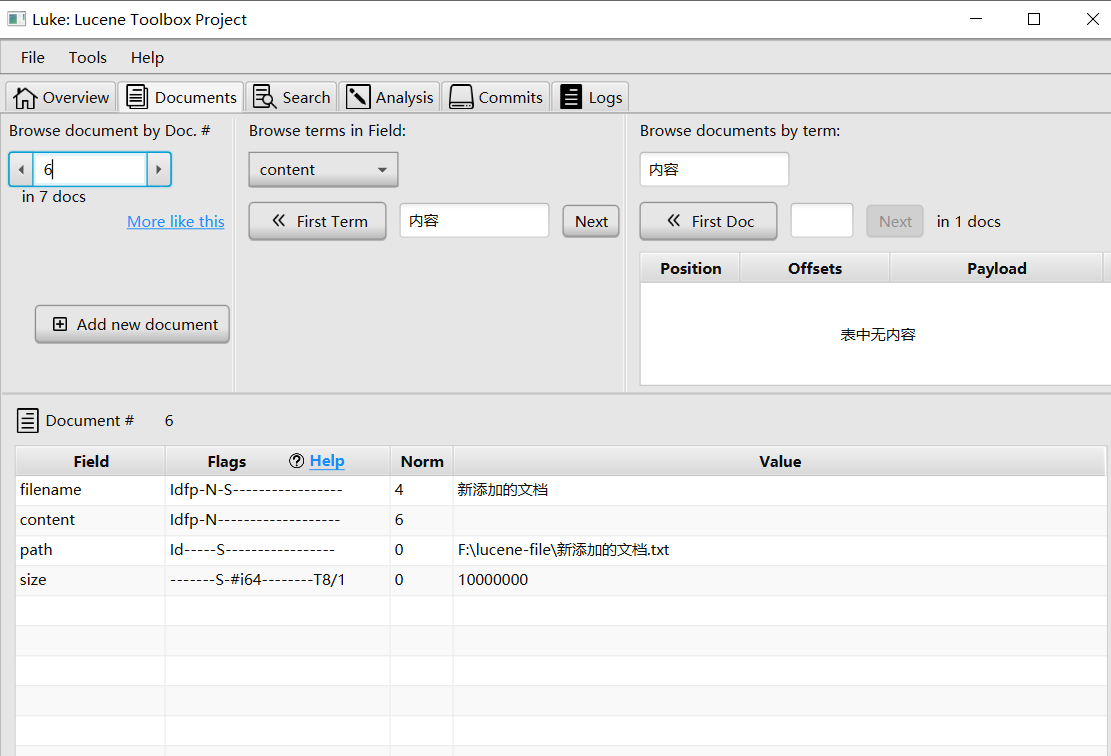Screen dimensions: 1111x756
Task: Select the size field row
Action: [560, 580]
